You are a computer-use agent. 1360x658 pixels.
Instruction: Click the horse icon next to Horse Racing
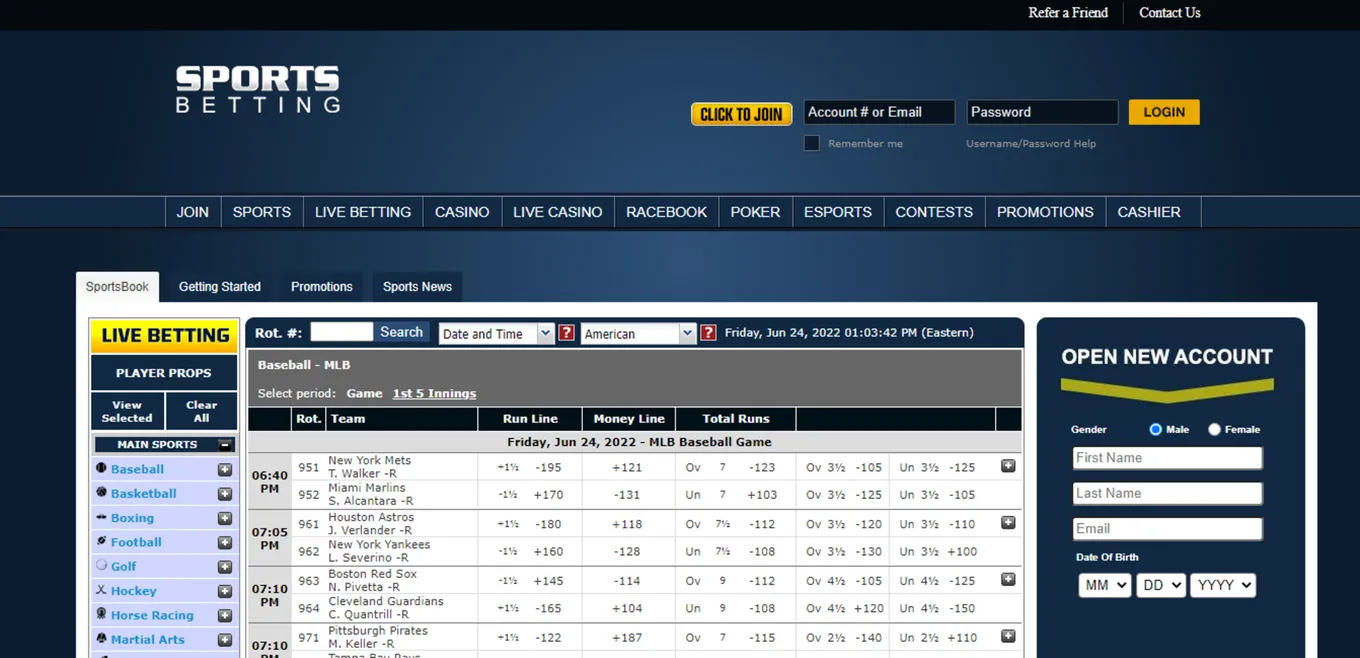tap(101, 614)
